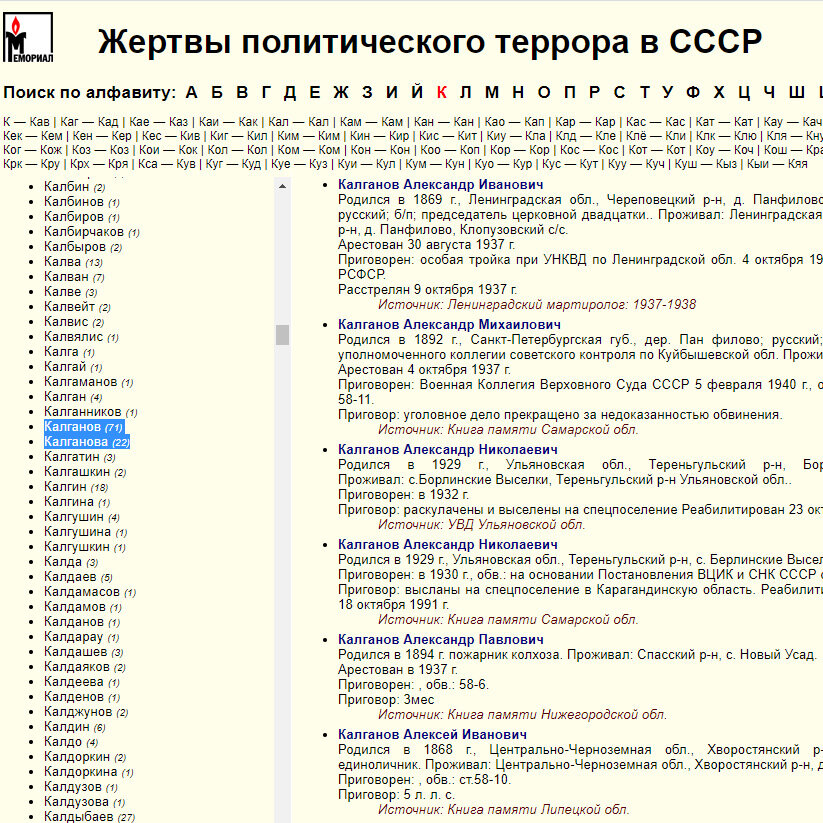Click the surname list scroll-up arrow
This screenshot has height=823, width=823.
click(282, 186)
